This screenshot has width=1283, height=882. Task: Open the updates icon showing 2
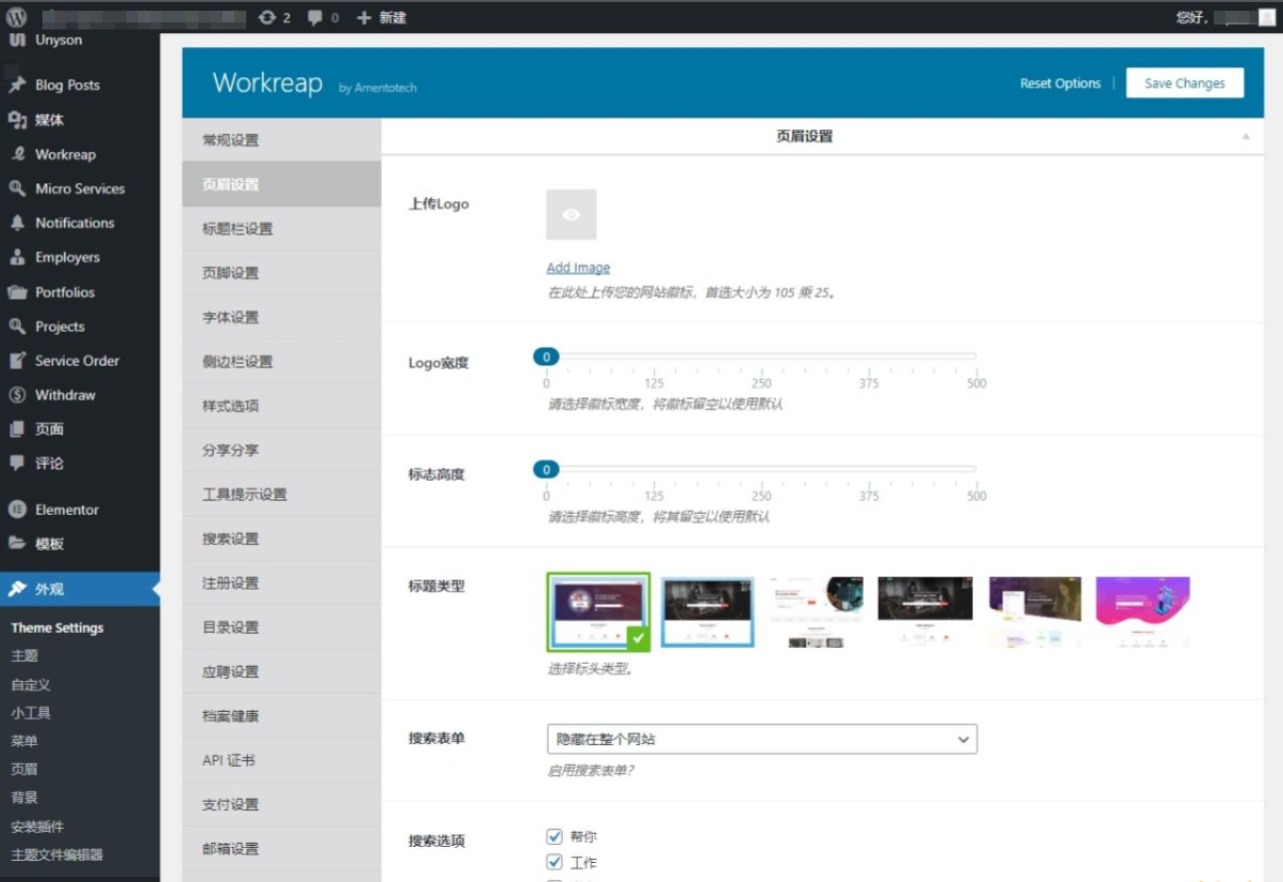tap(267, 18)
